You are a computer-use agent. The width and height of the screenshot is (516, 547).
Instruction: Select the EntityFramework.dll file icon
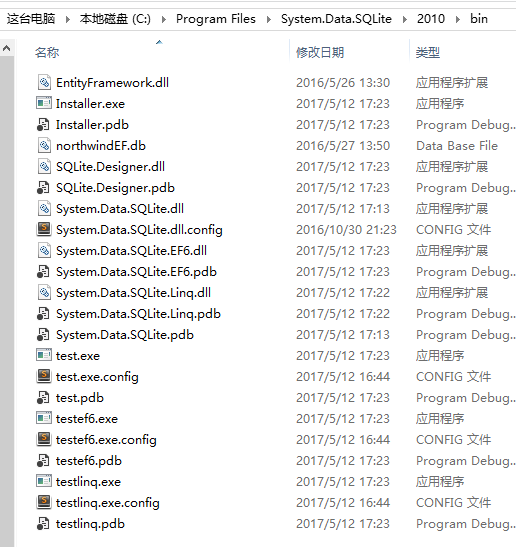click(44, 83)
